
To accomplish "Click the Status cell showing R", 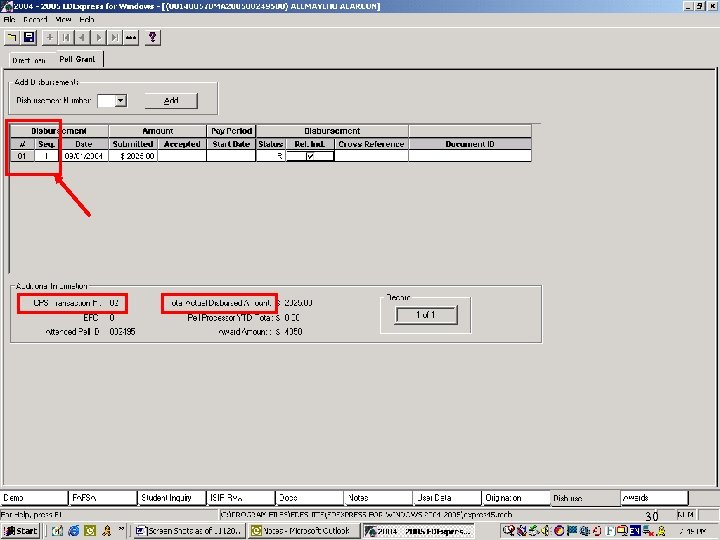I will click(270, 156).
